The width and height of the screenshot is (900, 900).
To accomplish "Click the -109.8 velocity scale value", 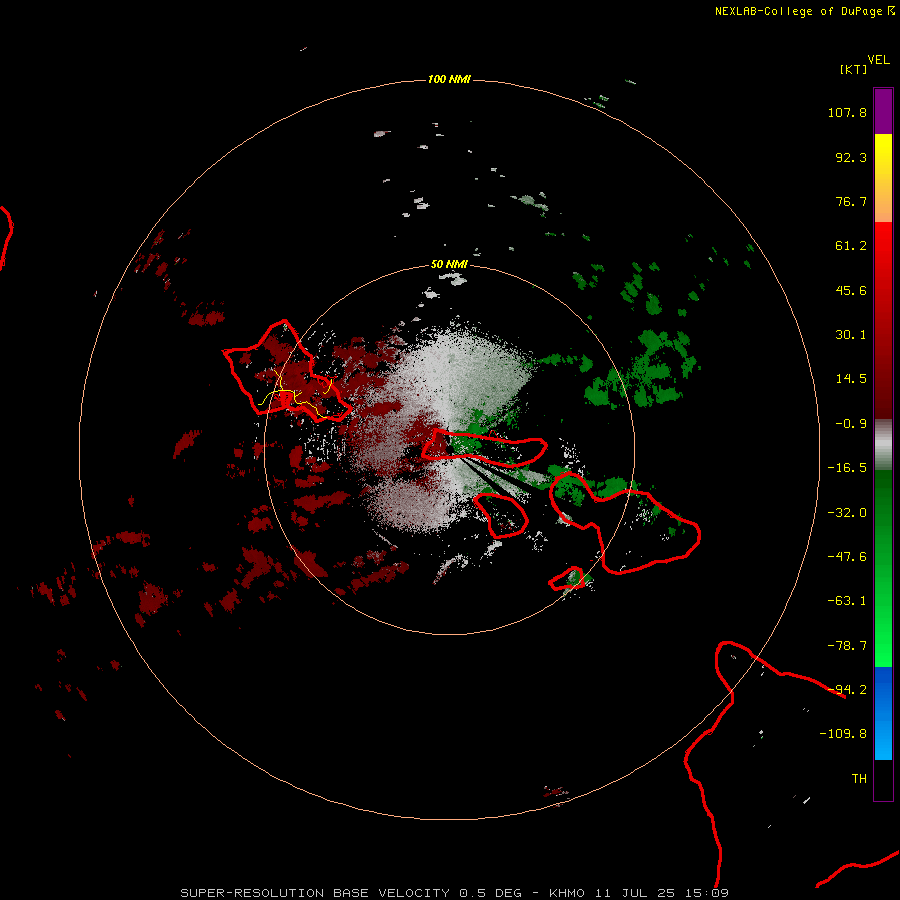I will point(843,734).
